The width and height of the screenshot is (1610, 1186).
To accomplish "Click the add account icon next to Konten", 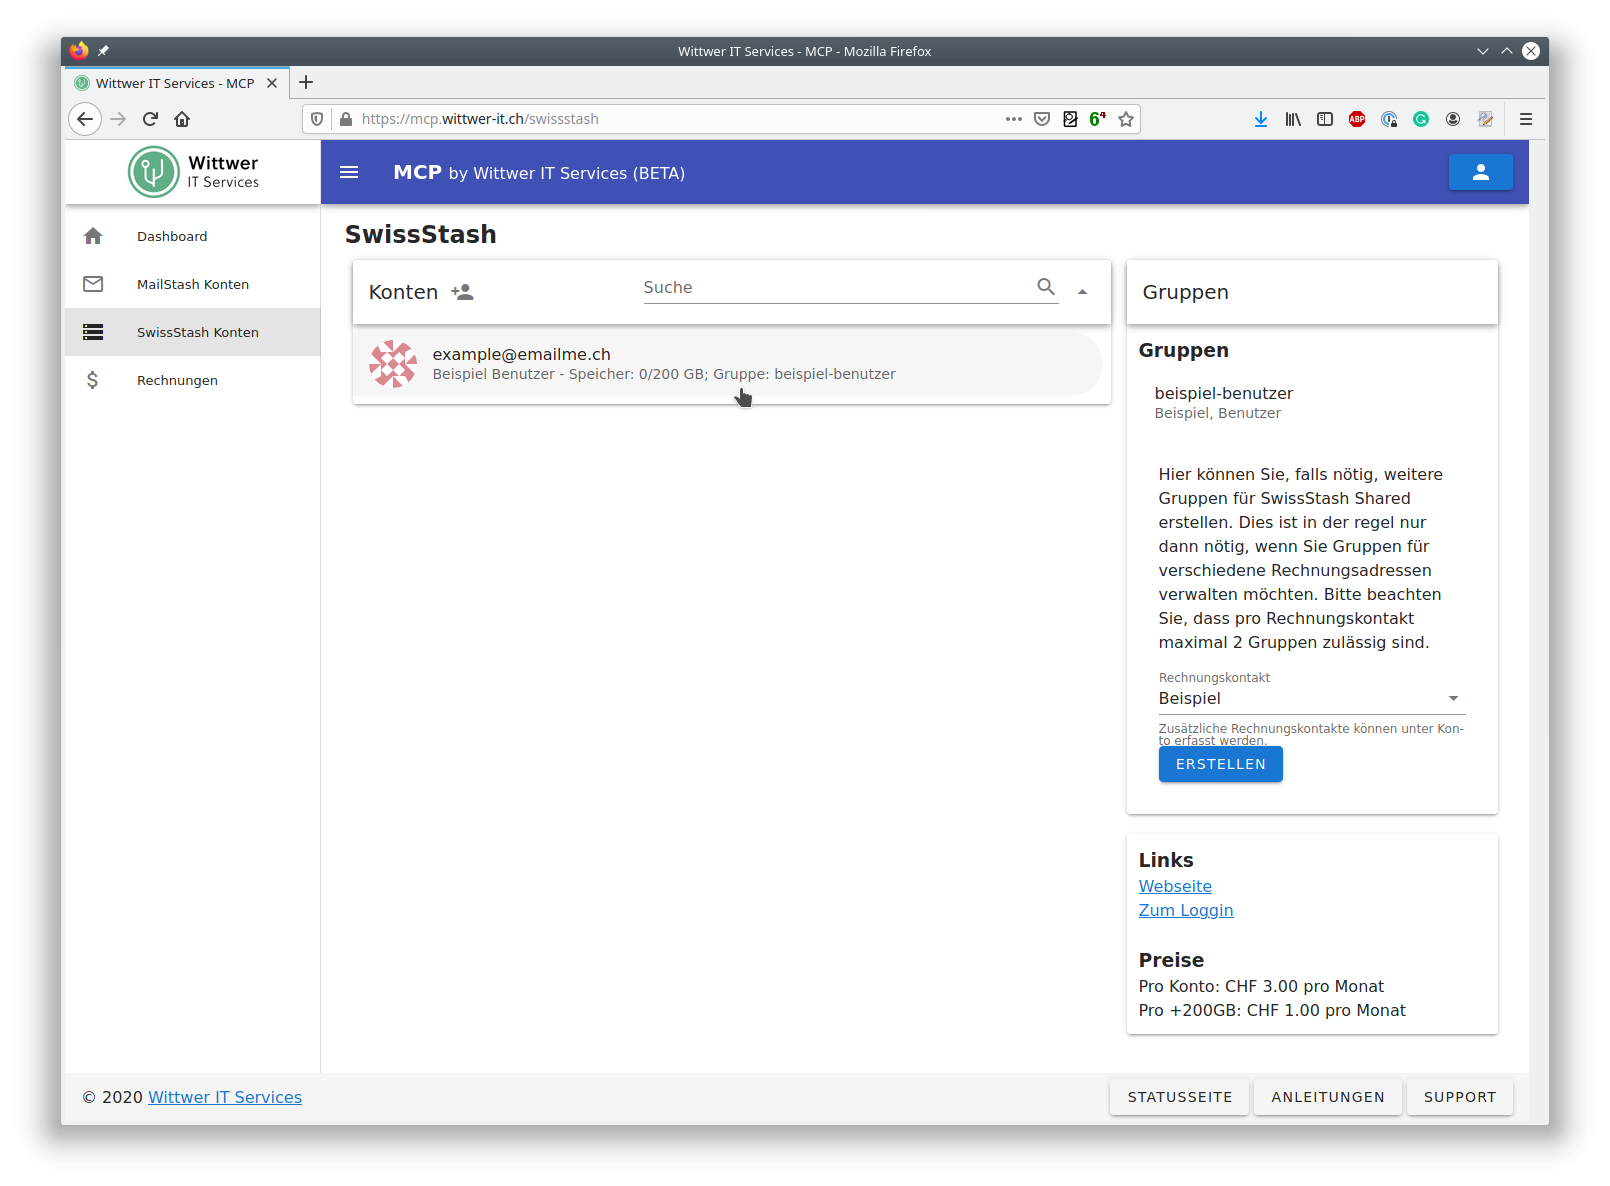I will click(x=462, y=292).
